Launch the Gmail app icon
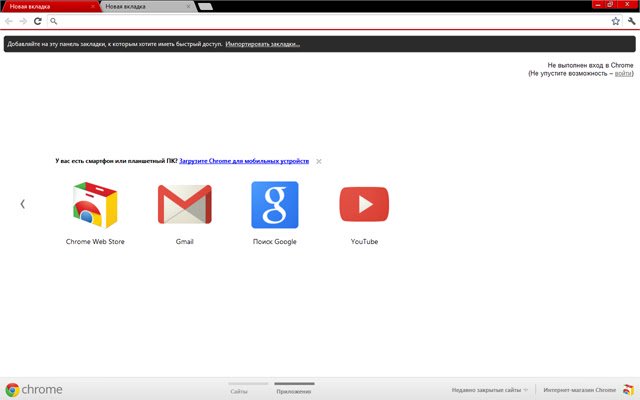Viewport: 640px width, 400px height. 184,204
